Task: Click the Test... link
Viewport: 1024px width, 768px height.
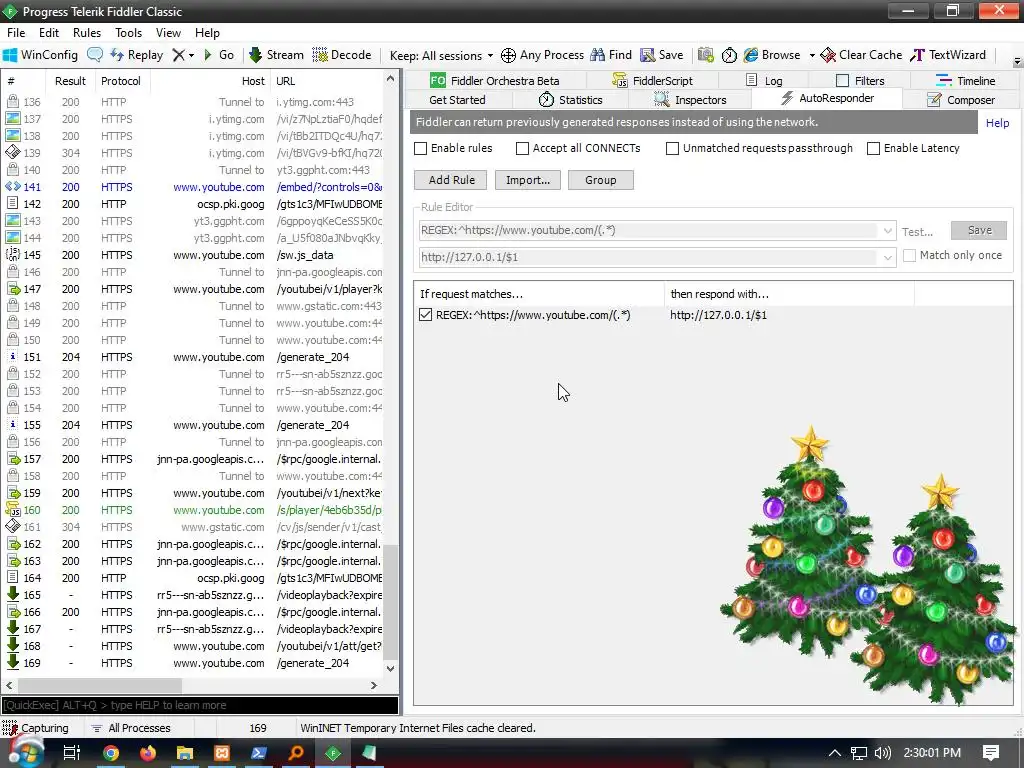Action: [x=917, y=232]
